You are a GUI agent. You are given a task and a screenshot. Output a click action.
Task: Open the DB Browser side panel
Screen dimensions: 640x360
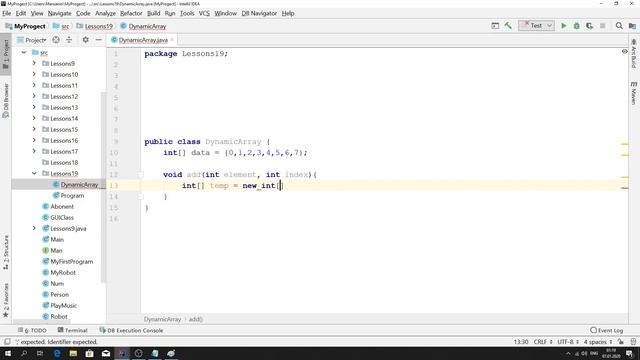tap(6, 100)
